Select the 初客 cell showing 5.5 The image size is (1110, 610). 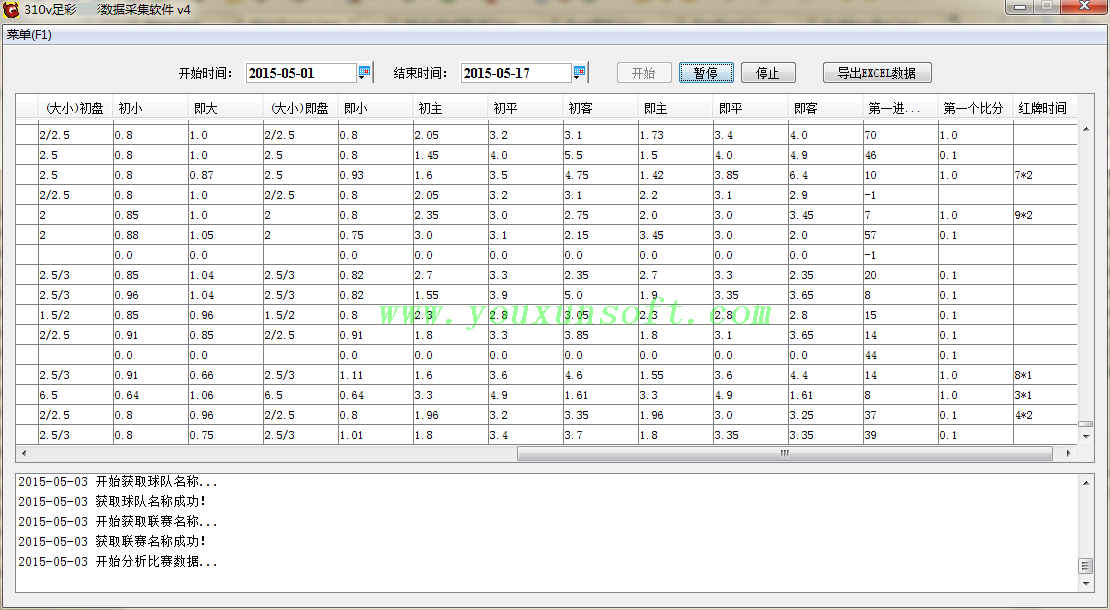pyautogui.click(x=601, y=155)
